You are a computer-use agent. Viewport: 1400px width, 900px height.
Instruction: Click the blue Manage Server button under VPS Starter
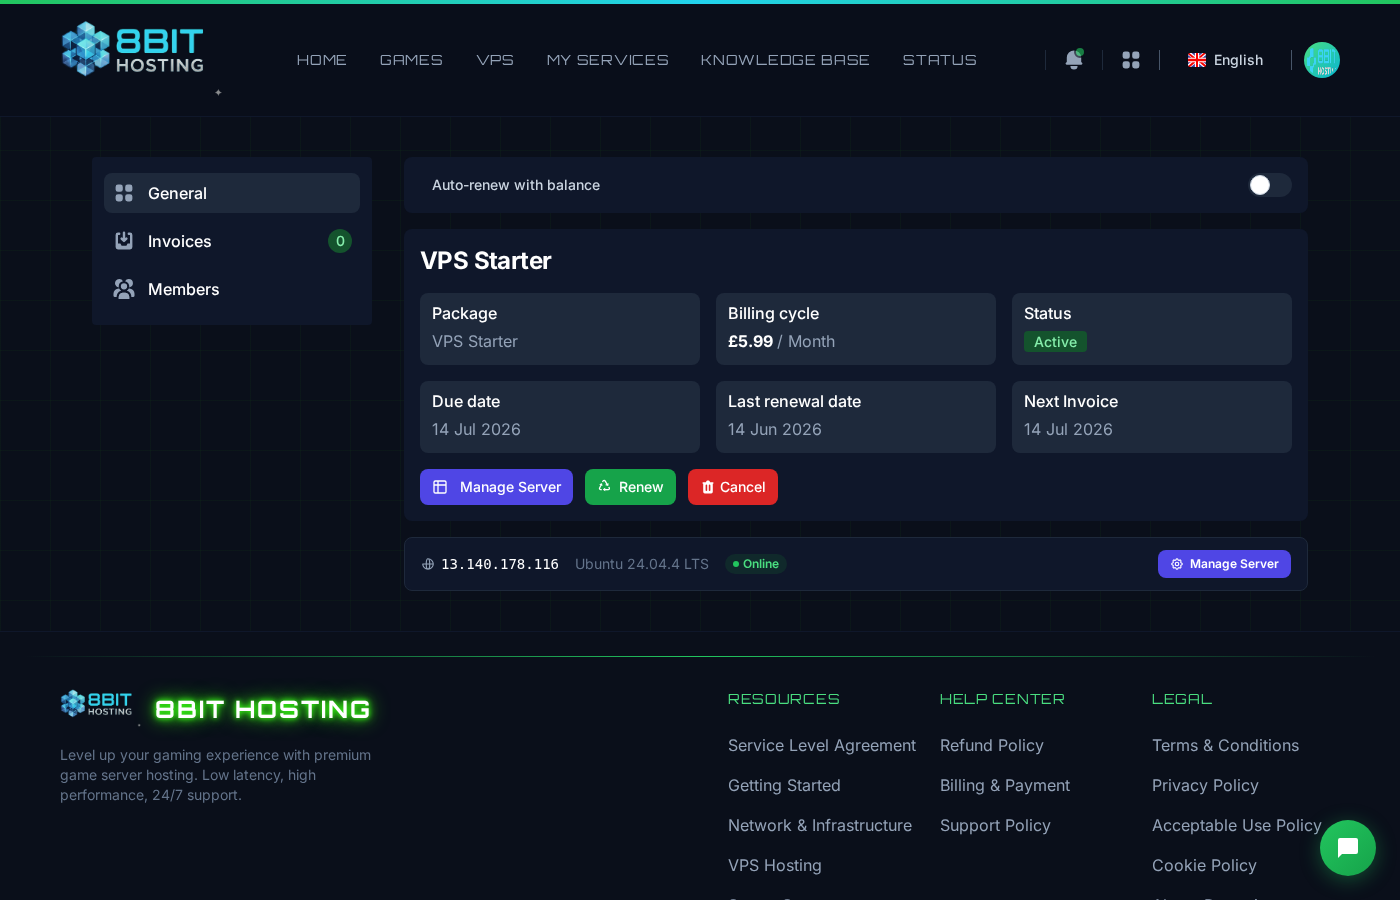pyautogui.click(x=496, y=487)
